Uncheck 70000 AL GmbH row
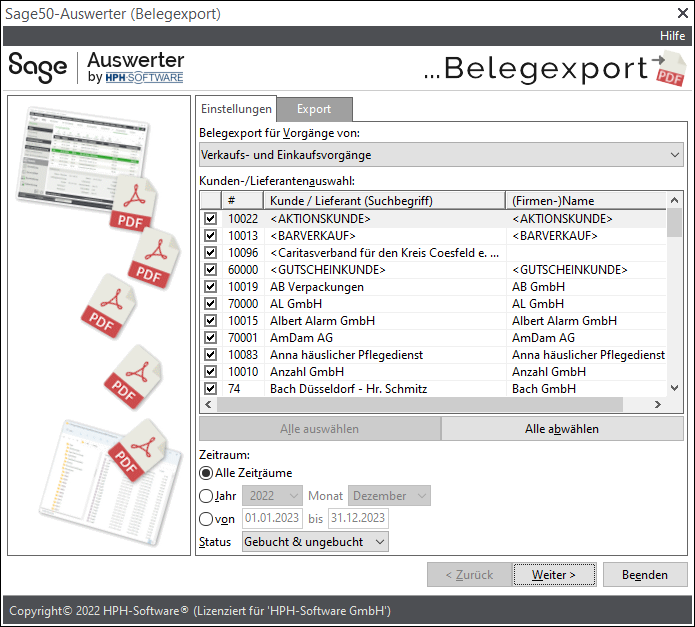The height and width of the screenshot is (627, 695). (x=210, y=304)
